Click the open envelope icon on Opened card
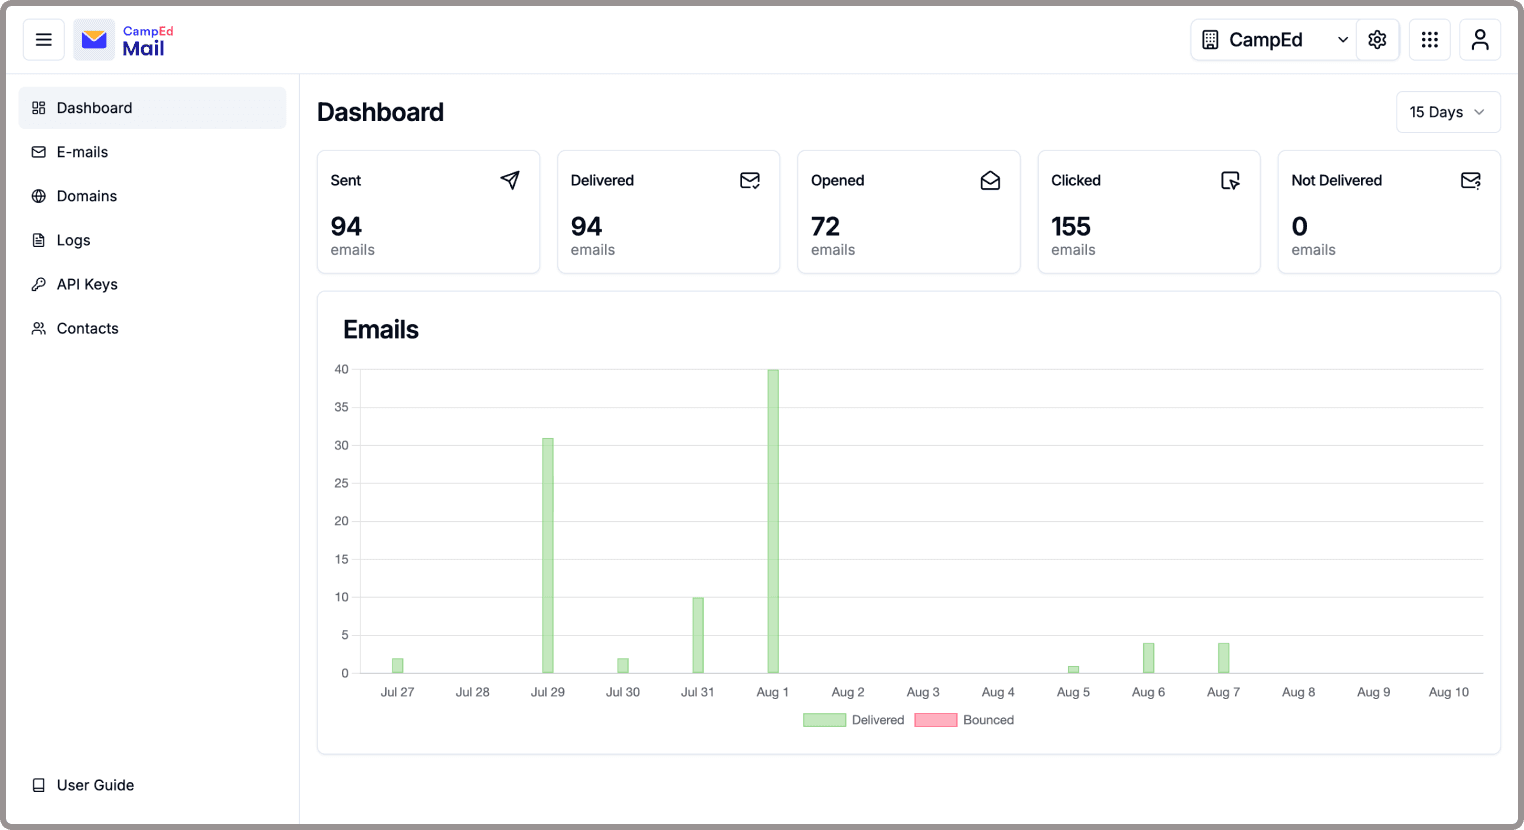This screenshot has height=830, width=1524. (990, 180)
